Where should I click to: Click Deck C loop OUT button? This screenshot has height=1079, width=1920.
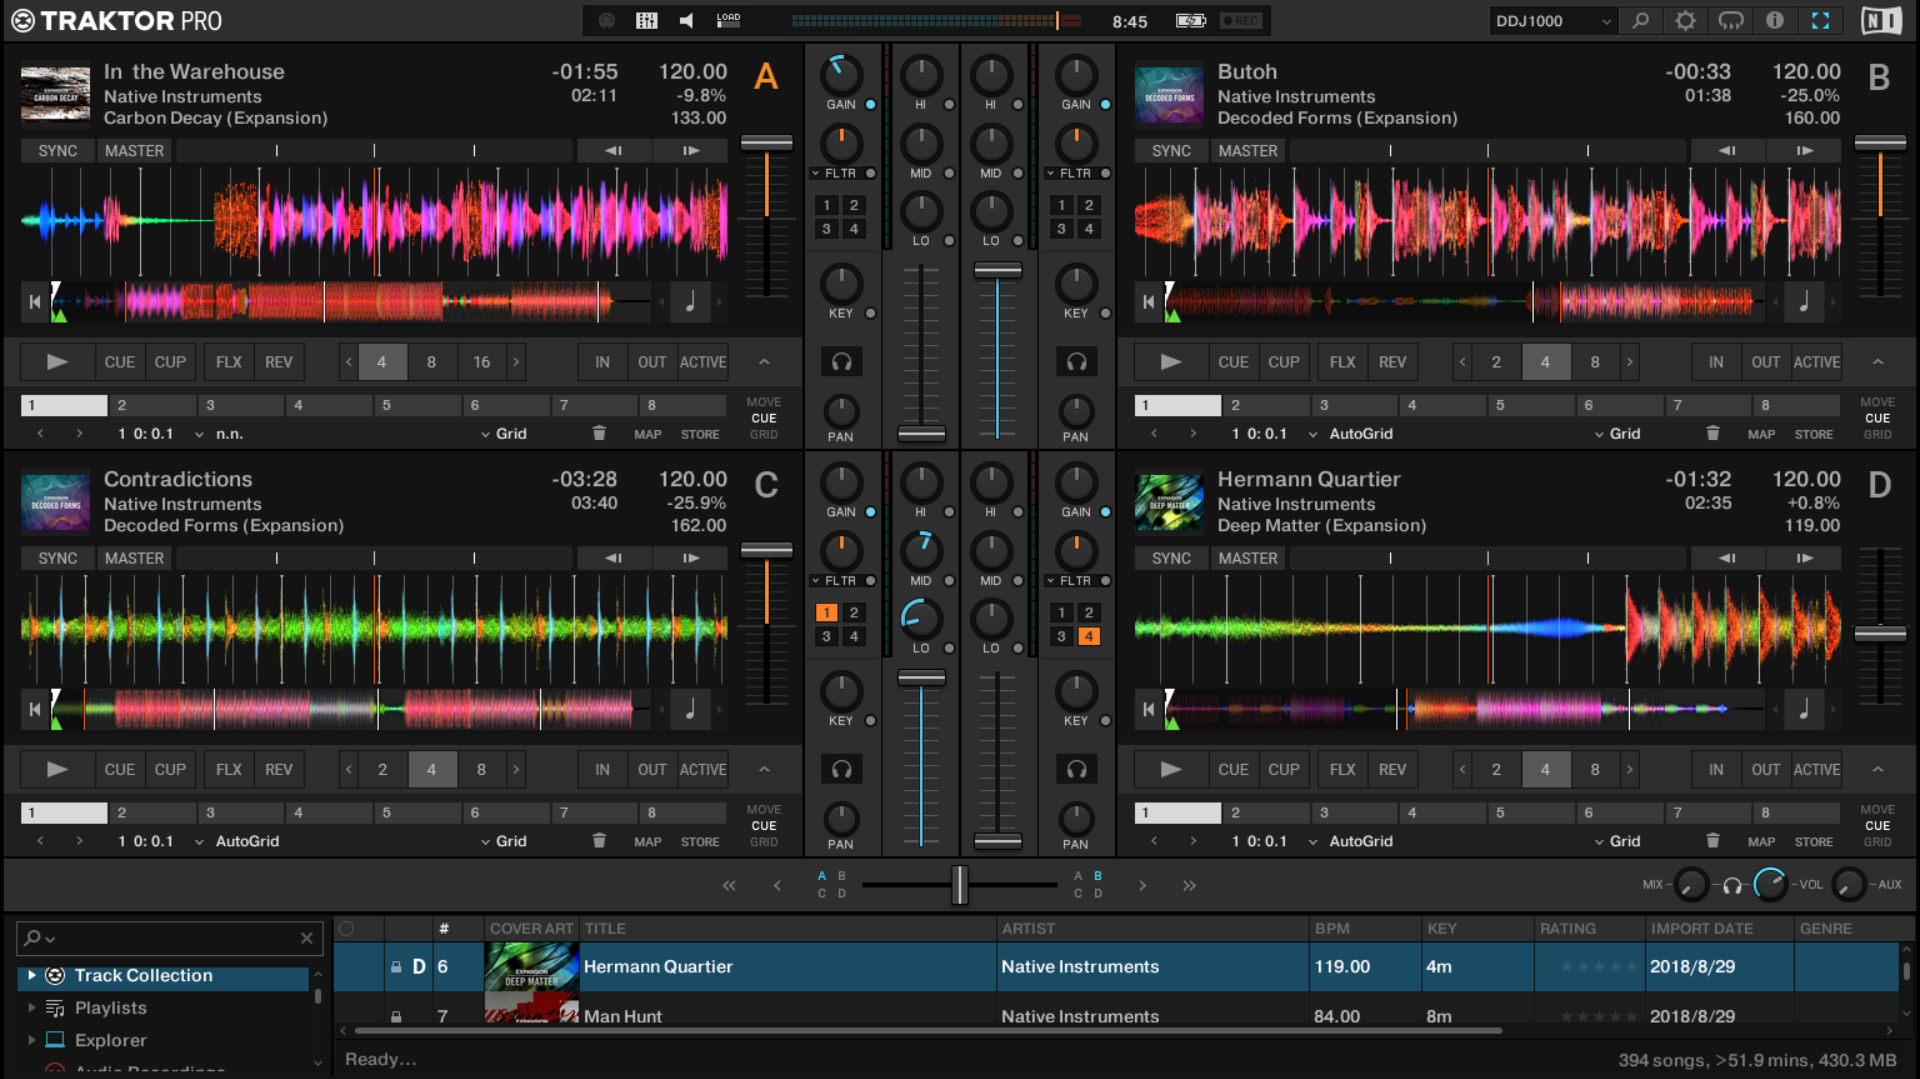click(x=652, y=769)
